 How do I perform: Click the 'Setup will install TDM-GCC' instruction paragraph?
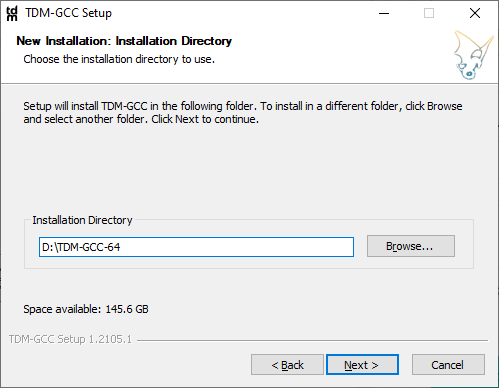tap(243, 112)
